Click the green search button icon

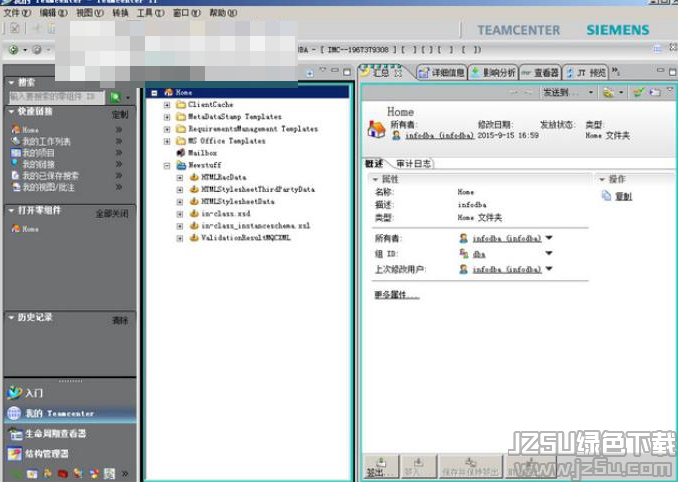115,97
